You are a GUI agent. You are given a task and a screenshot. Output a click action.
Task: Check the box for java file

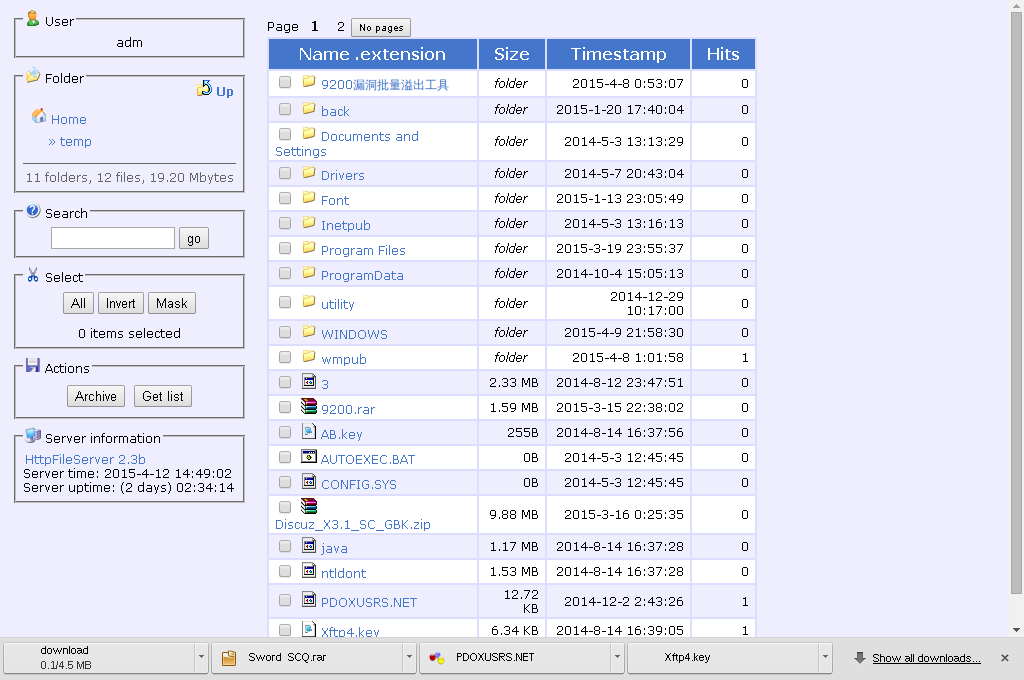285,546
